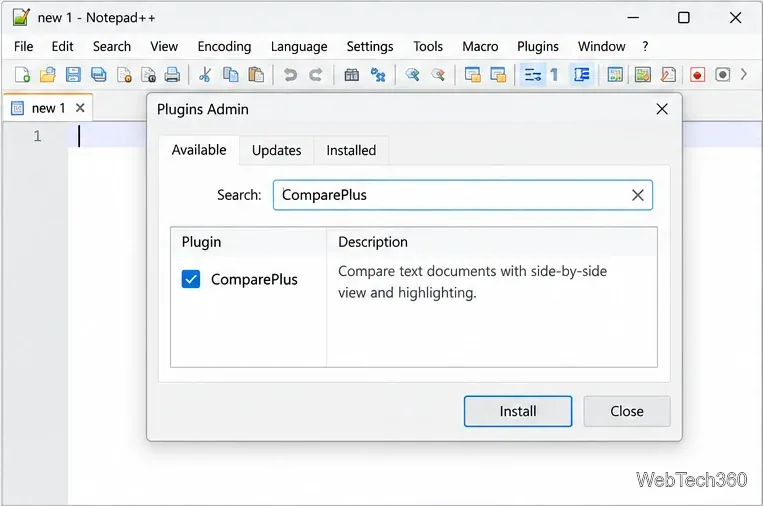Uncheck the ComparePlus plugin checkbox

[x=191, y=279]
